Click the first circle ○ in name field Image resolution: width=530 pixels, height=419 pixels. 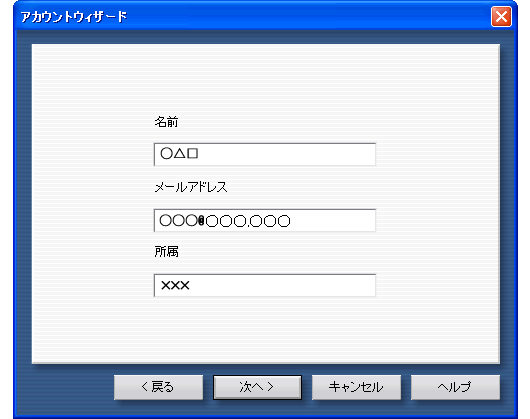(x=166, y=154)
